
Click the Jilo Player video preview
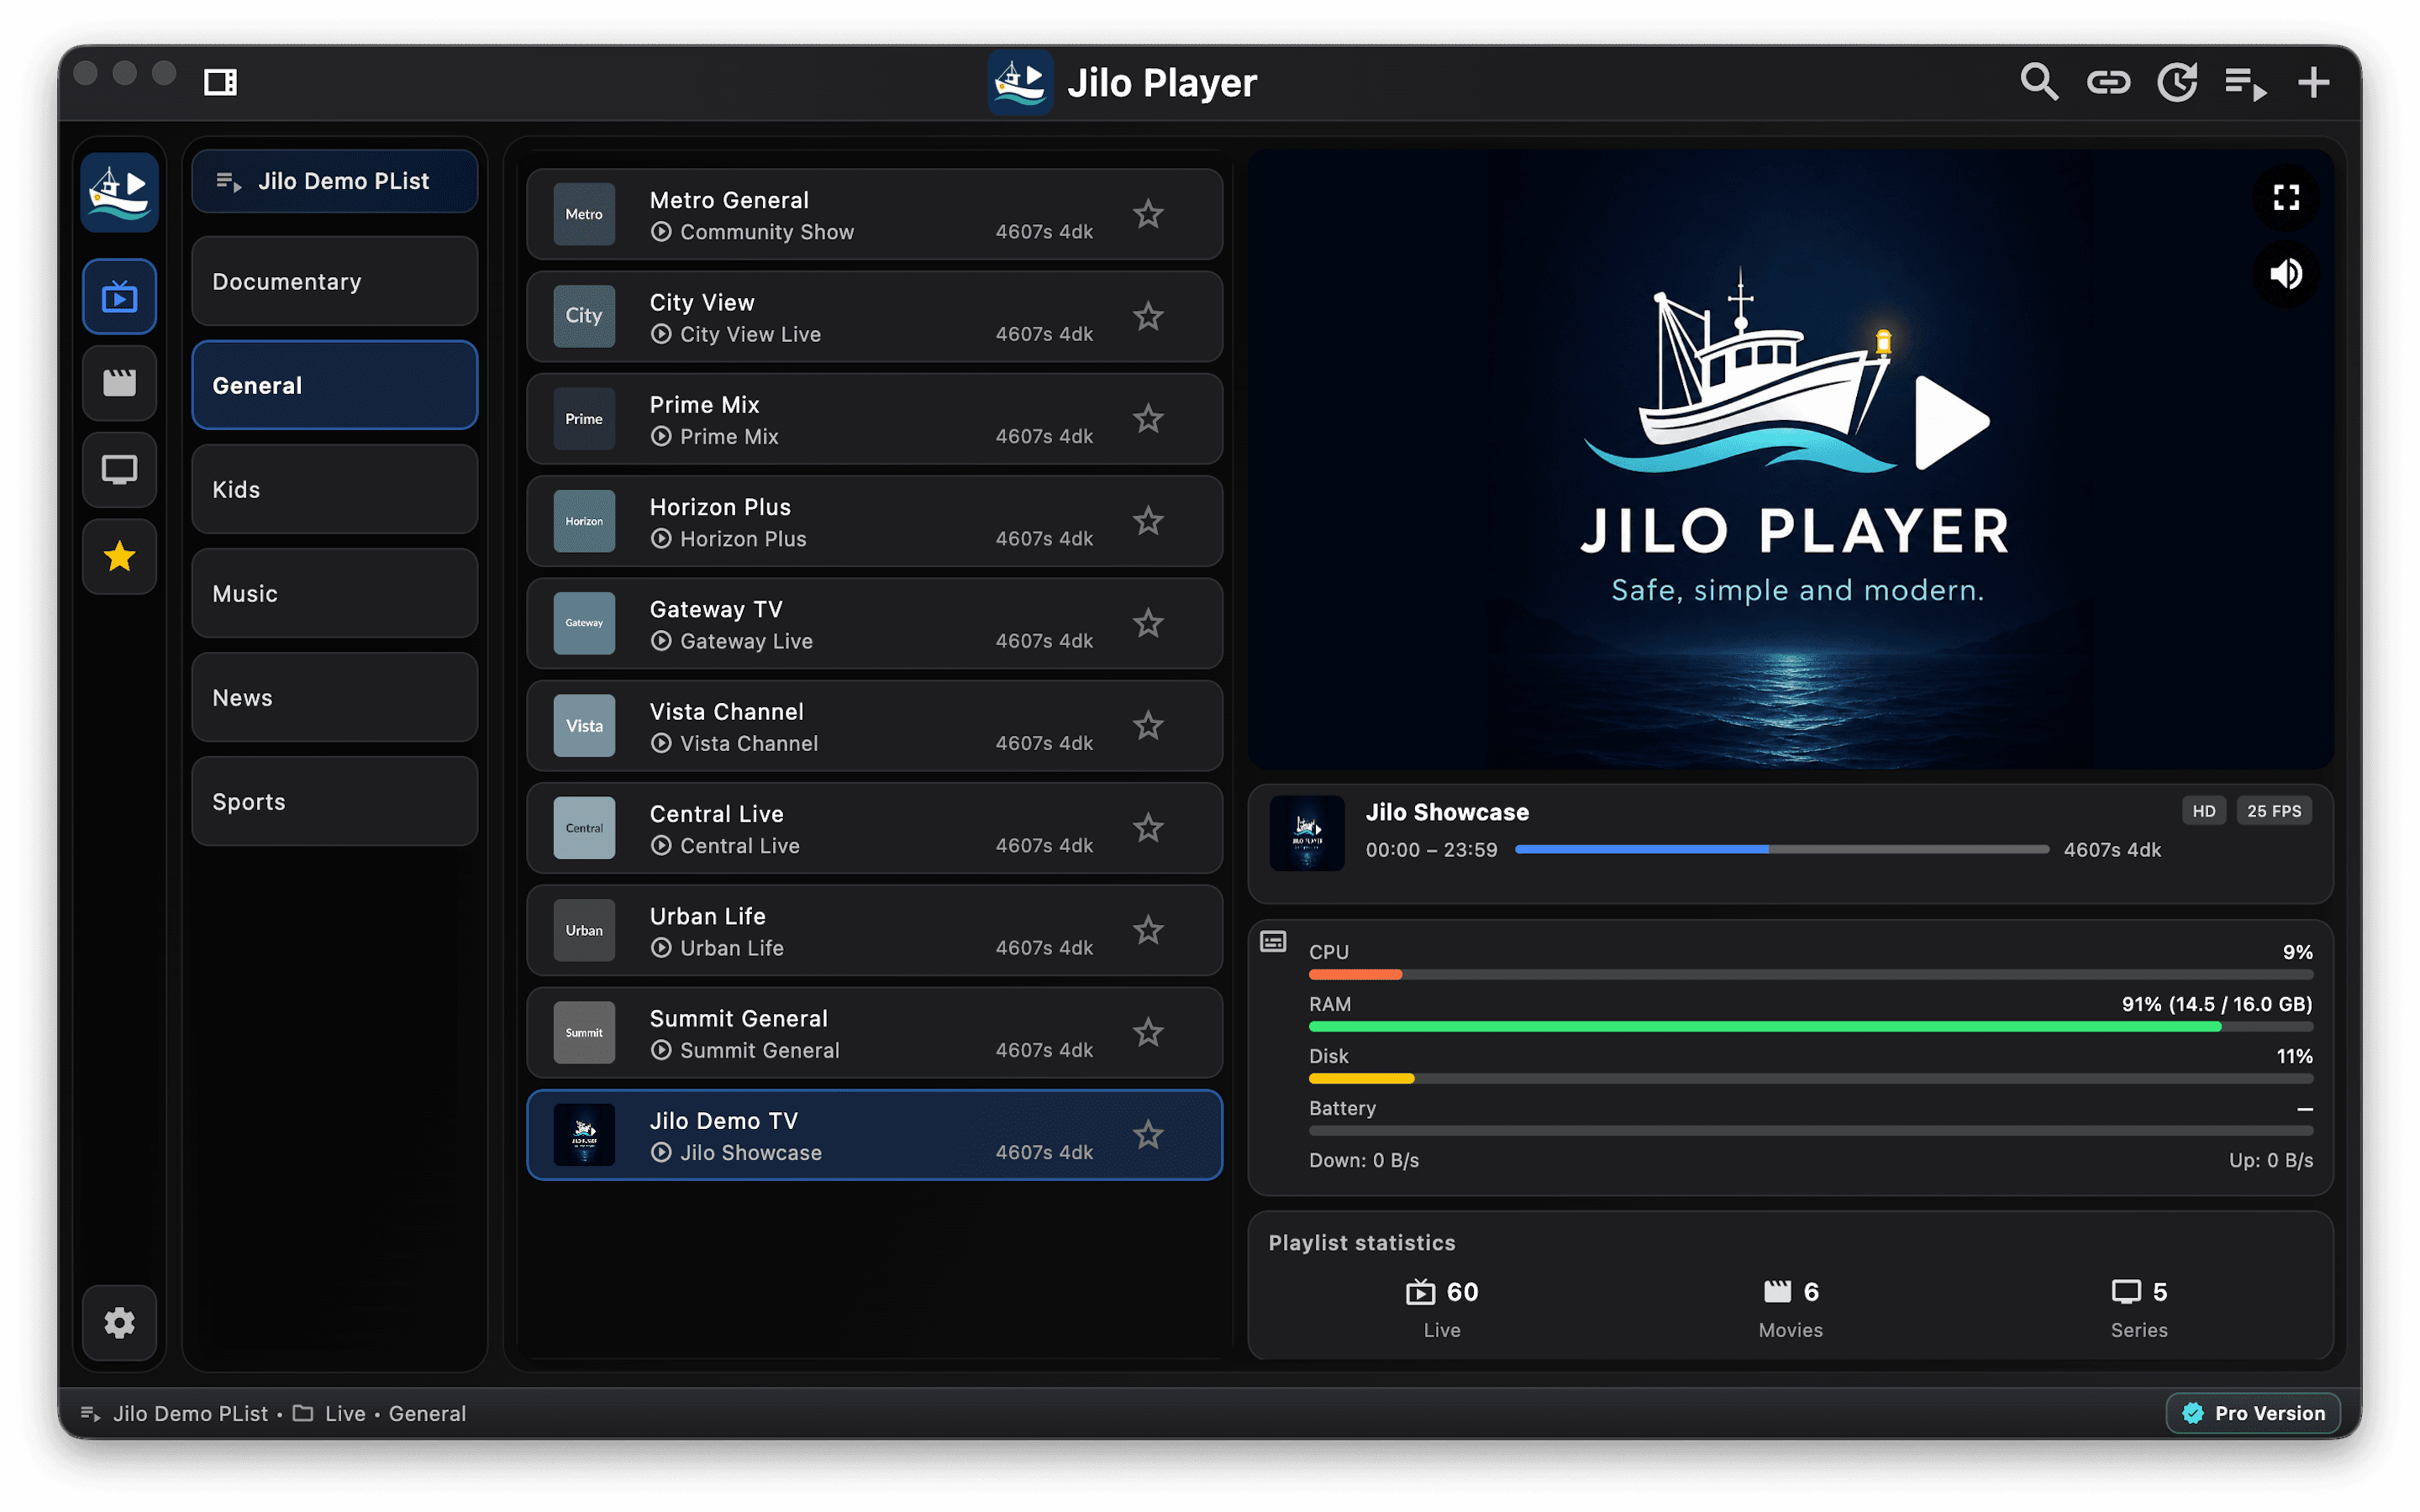pos(1790,459)
